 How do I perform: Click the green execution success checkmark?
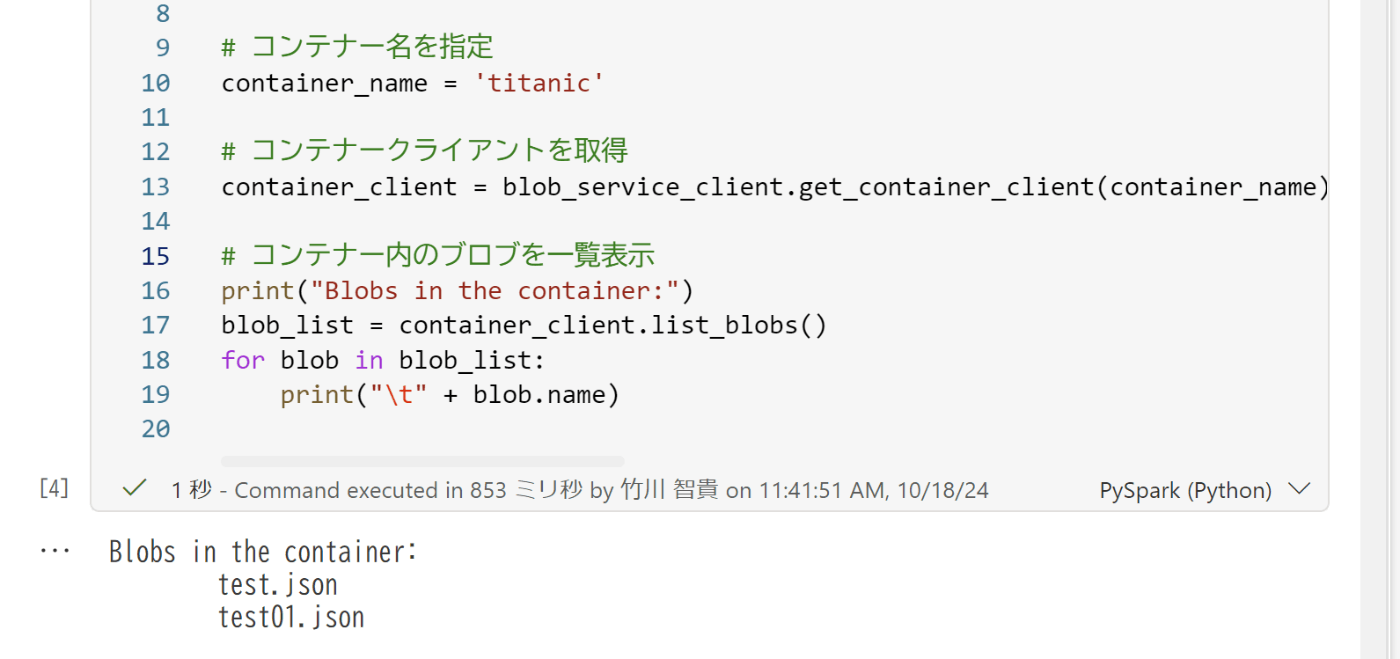tap(134, 489)
